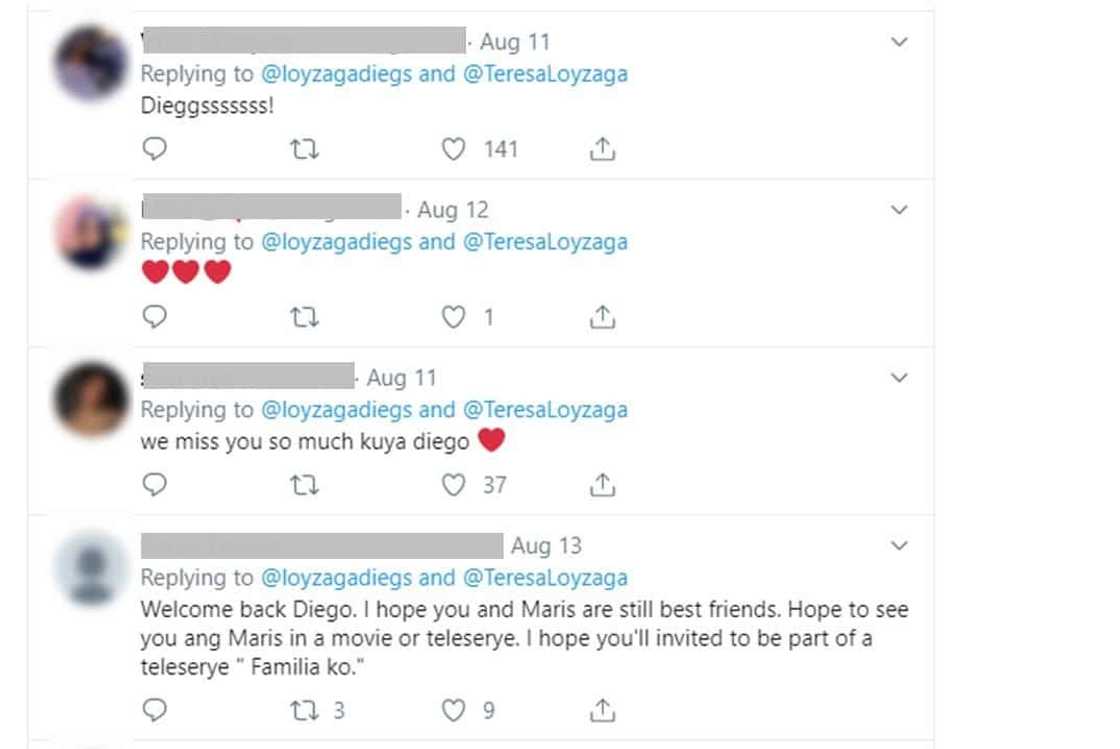The height and width of the screenshot is (749, 1120).
Task: Open the dropdown chevron on the first tweet
Action: [899, 42]
